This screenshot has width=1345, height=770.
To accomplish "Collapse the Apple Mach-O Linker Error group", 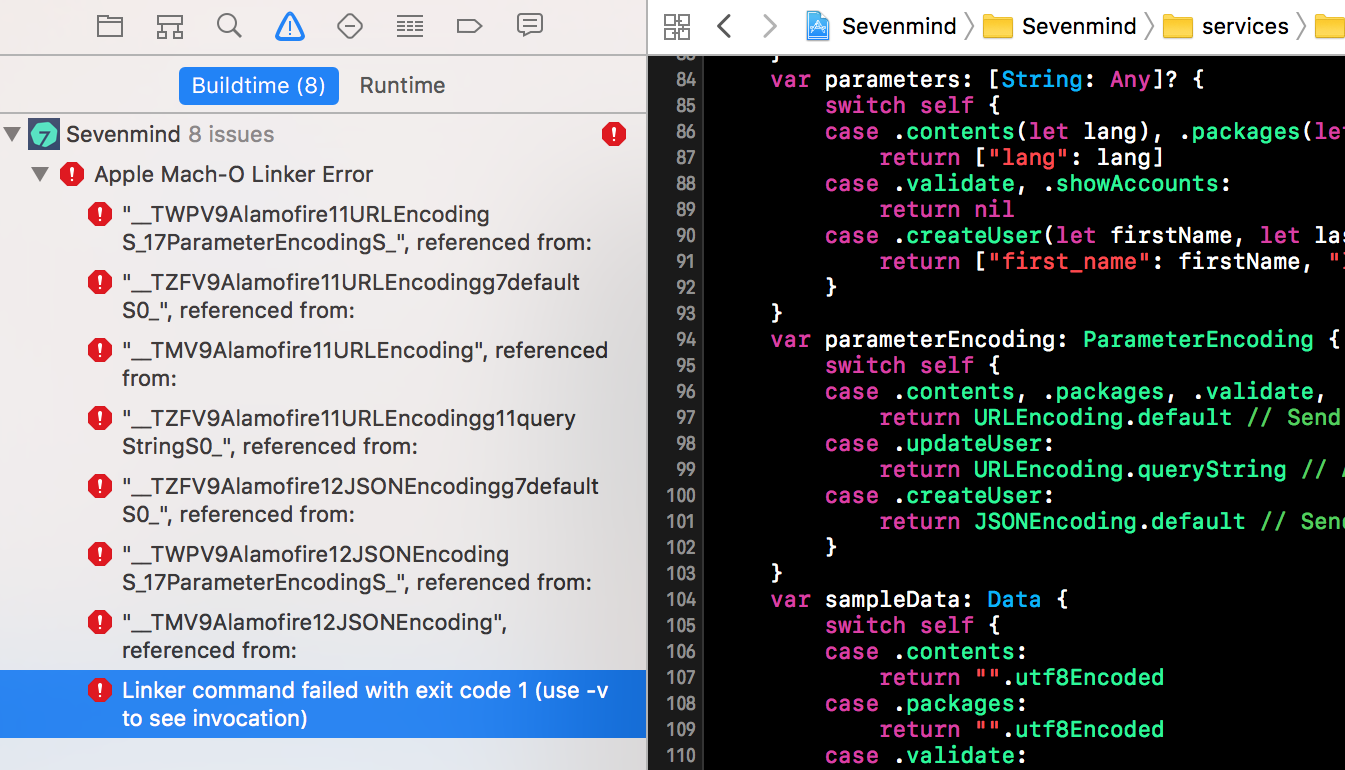I will [x=40, y=174].
